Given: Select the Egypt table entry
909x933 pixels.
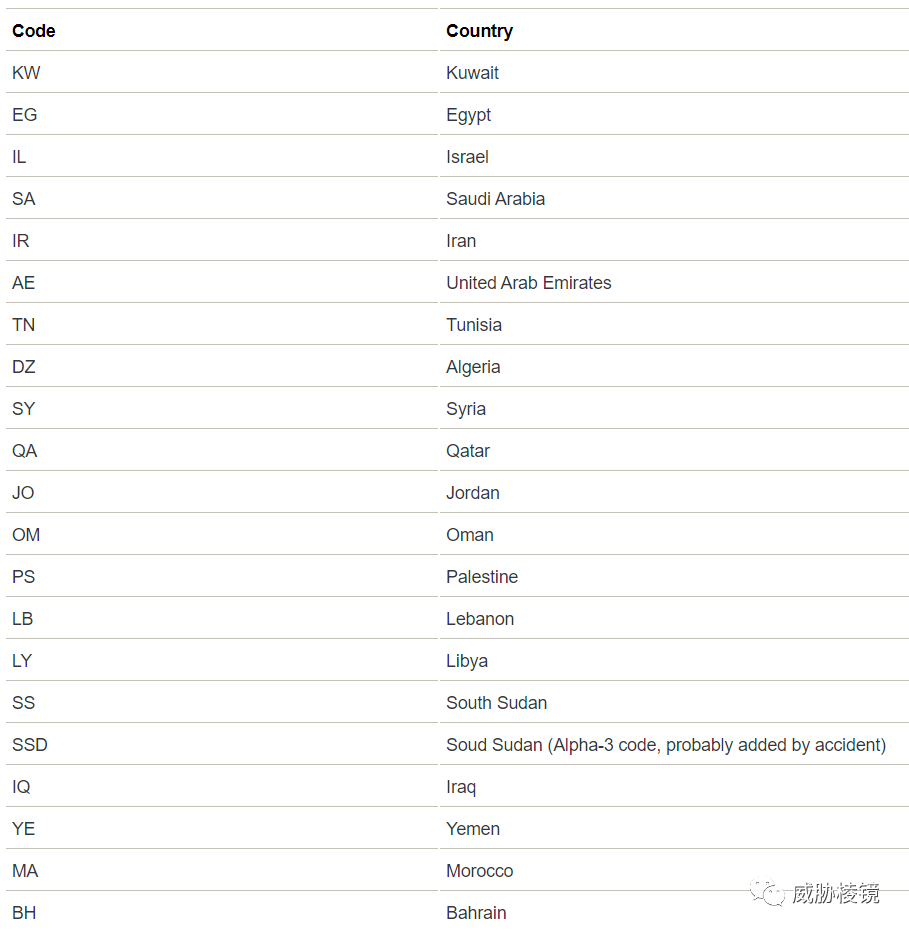Looking at the screenshot, I should 468,115.
